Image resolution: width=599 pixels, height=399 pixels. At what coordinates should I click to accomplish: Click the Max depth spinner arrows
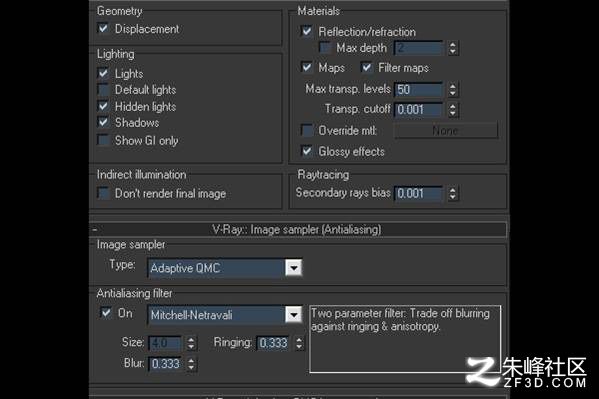click(453, 48)
